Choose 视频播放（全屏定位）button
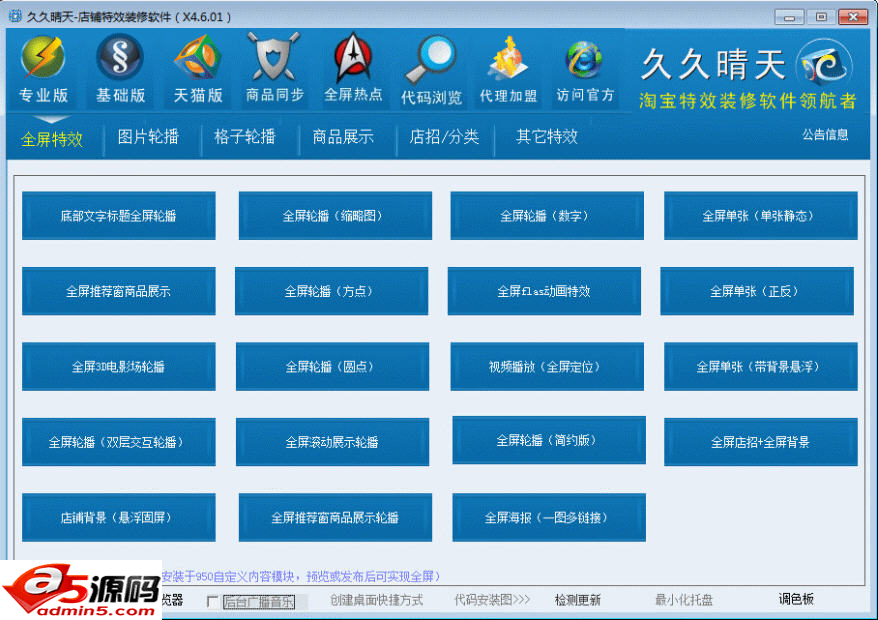The image size is (878, 620). click(x=547, y=367)
